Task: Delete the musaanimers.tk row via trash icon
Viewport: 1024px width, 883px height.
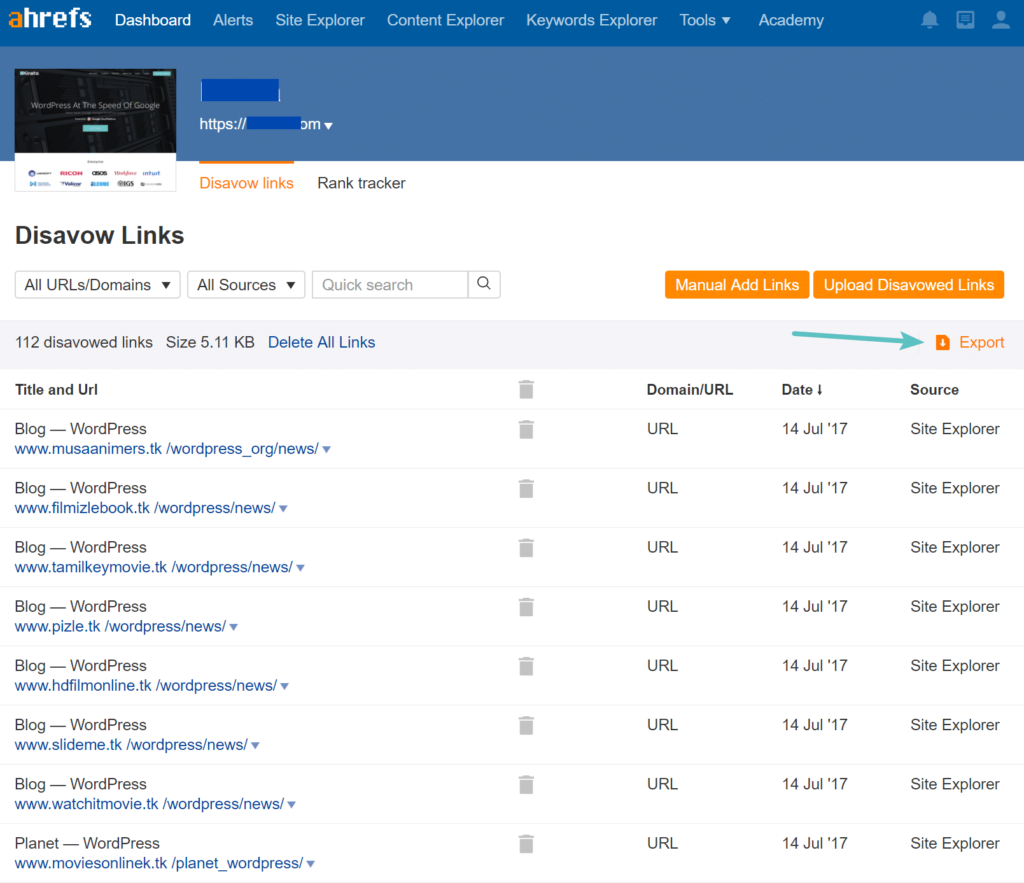Action: (x=526, y=429)
